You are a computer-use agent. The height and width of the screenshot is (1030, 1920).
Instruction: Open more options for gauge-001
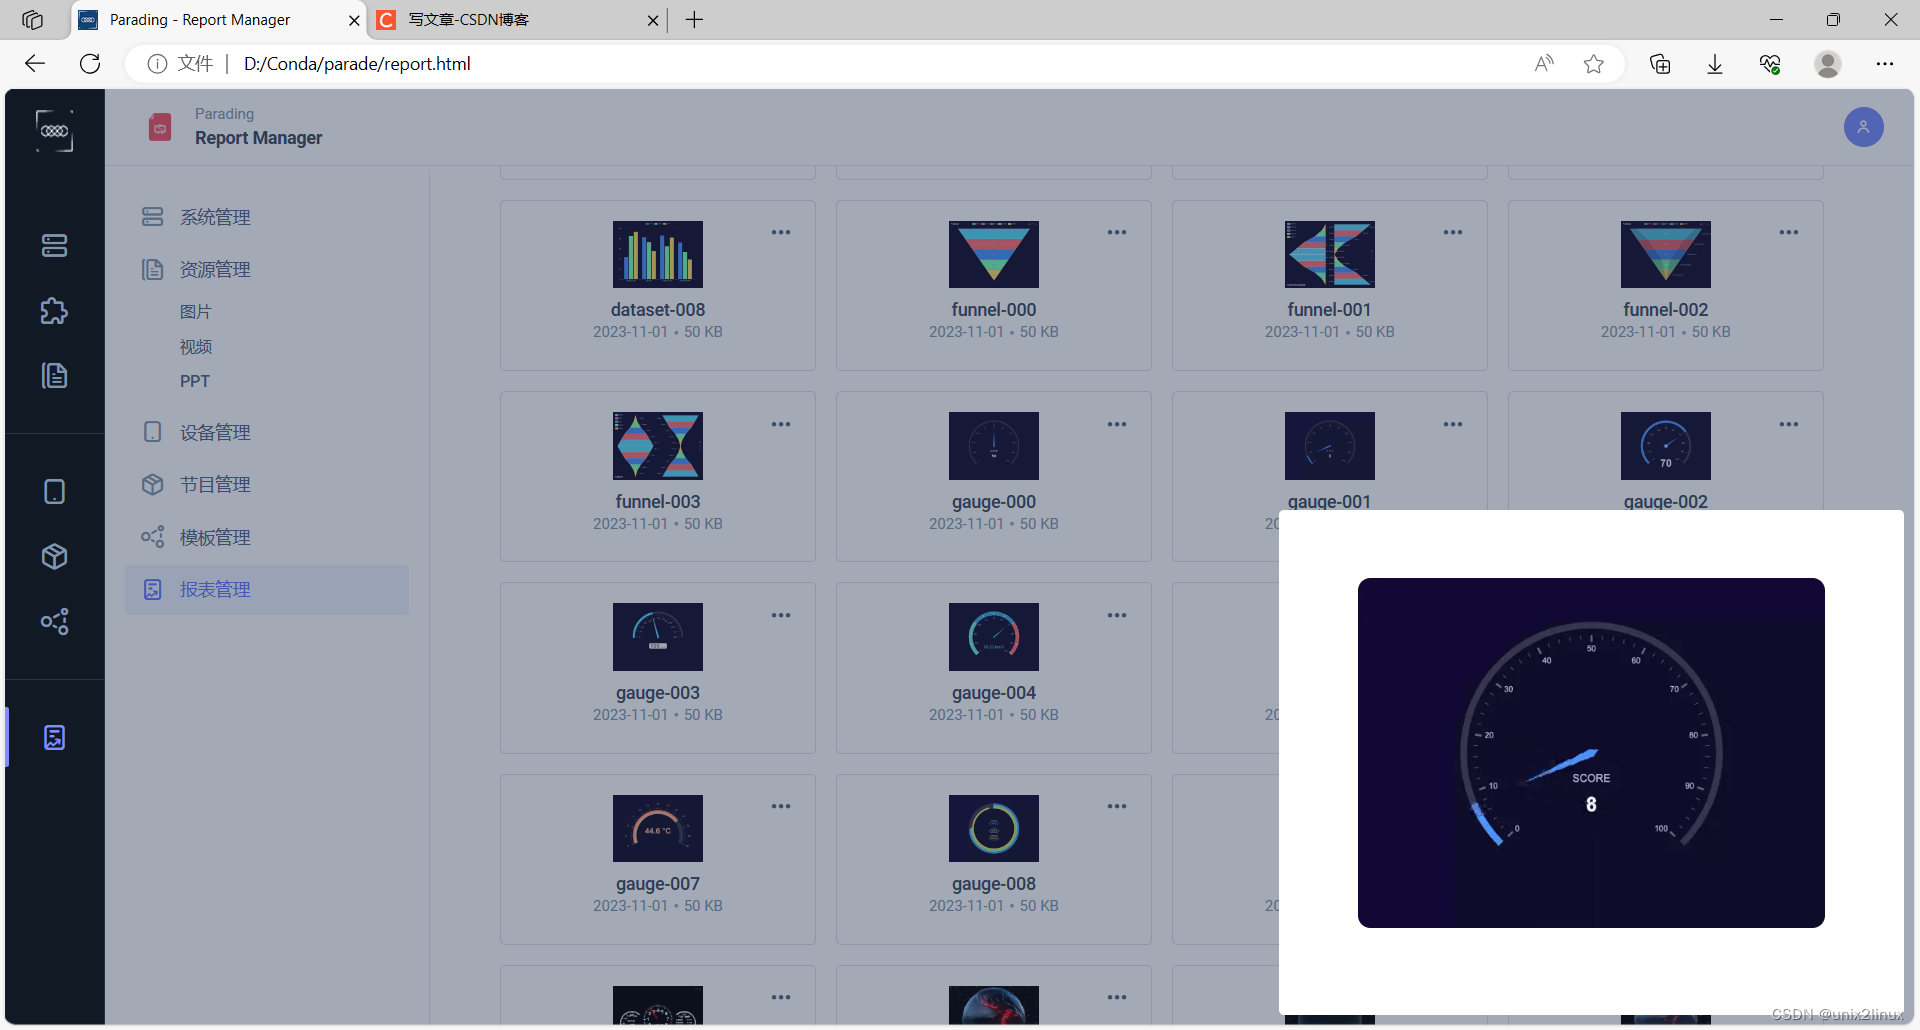[x=1453, y=424]
